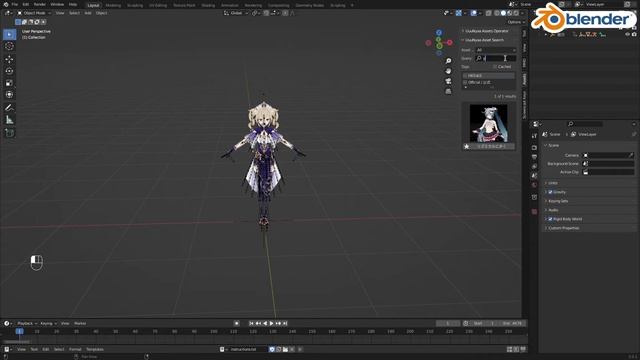Expand the Audio panel
640x360 pixels.
553,210
